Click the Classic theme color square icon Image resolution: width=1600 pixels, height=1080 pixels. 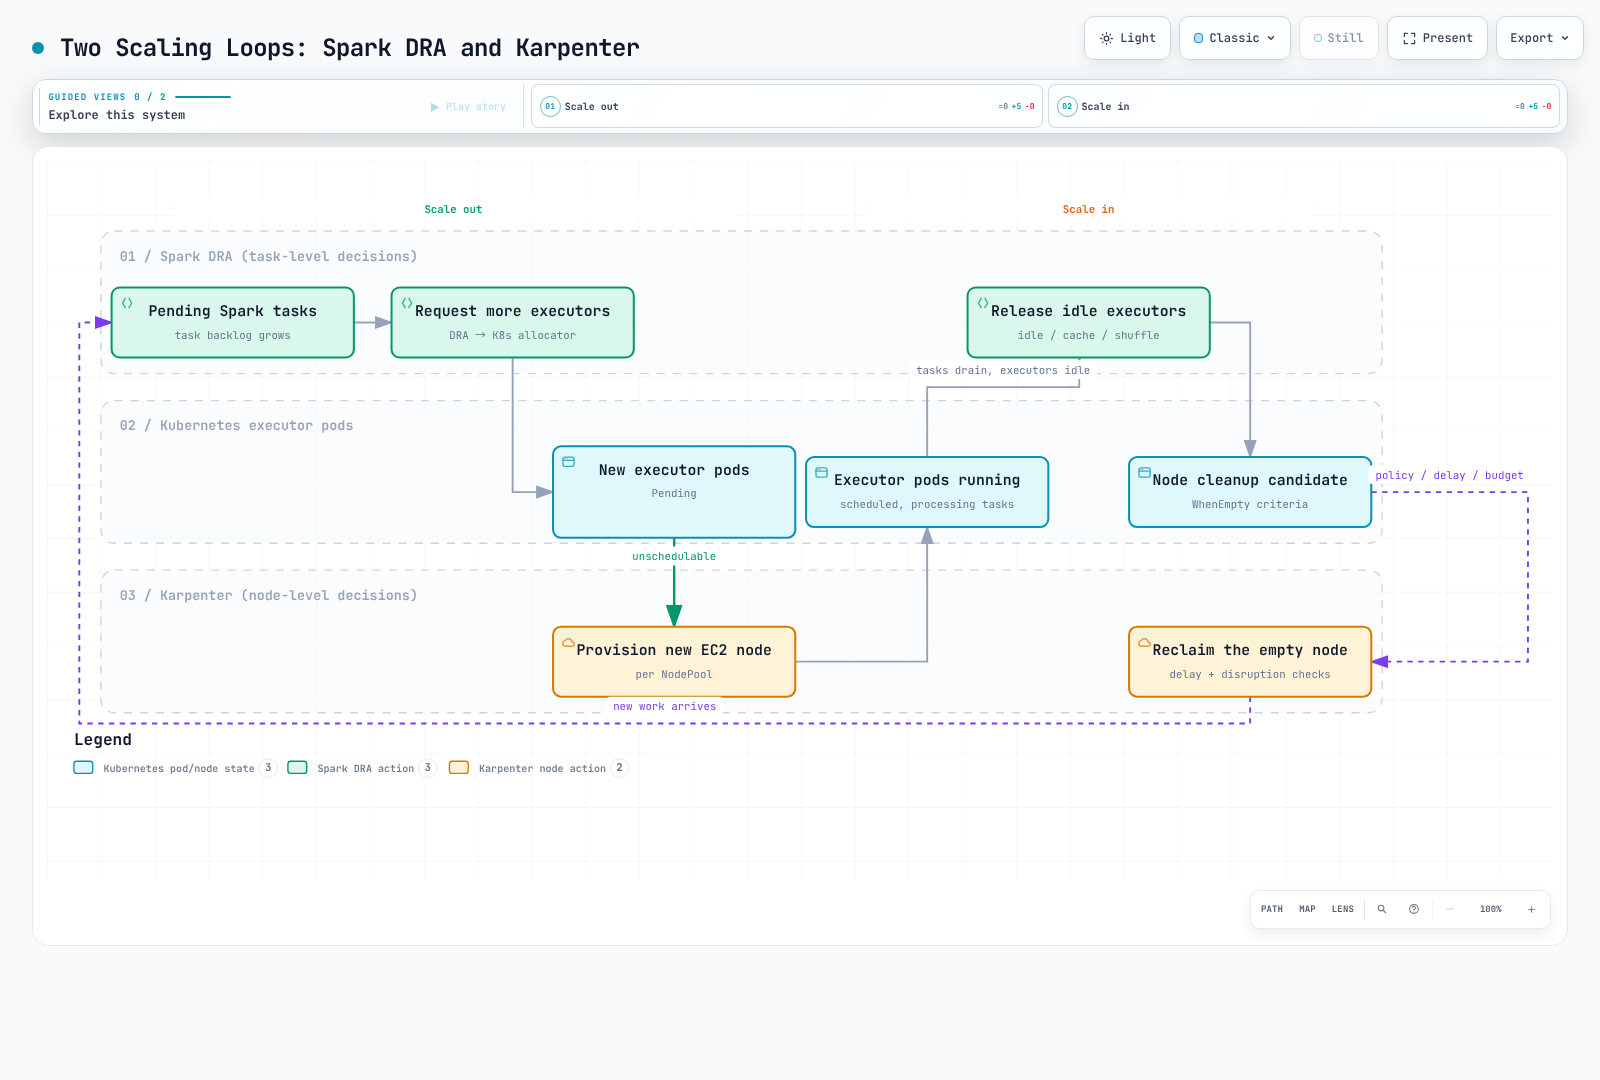click(1198, 38)
